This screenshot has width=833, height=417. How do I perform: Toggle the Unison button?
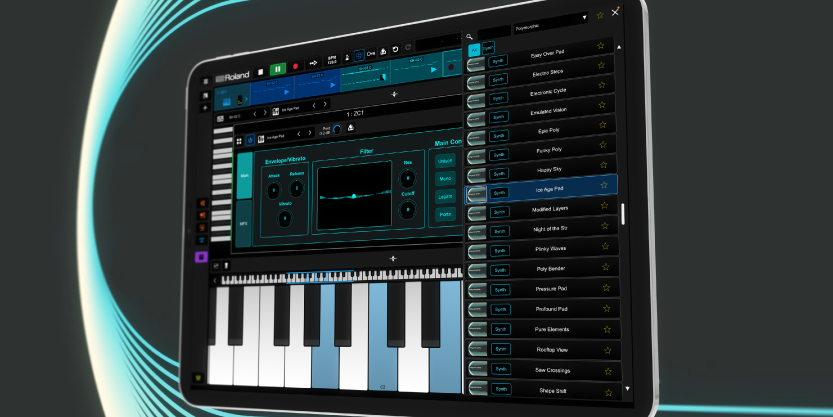(x=445, y=160)
